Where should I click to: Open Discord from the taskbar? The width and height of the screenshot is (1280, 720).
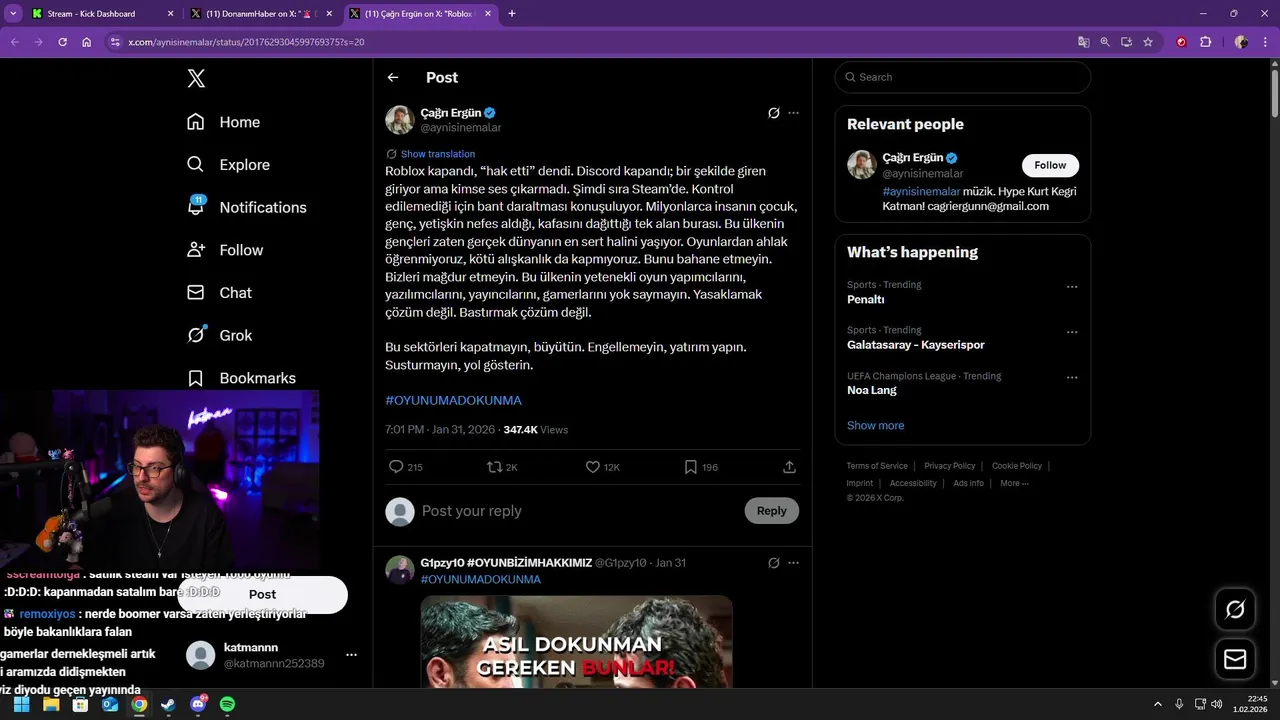tap(198, 705)
